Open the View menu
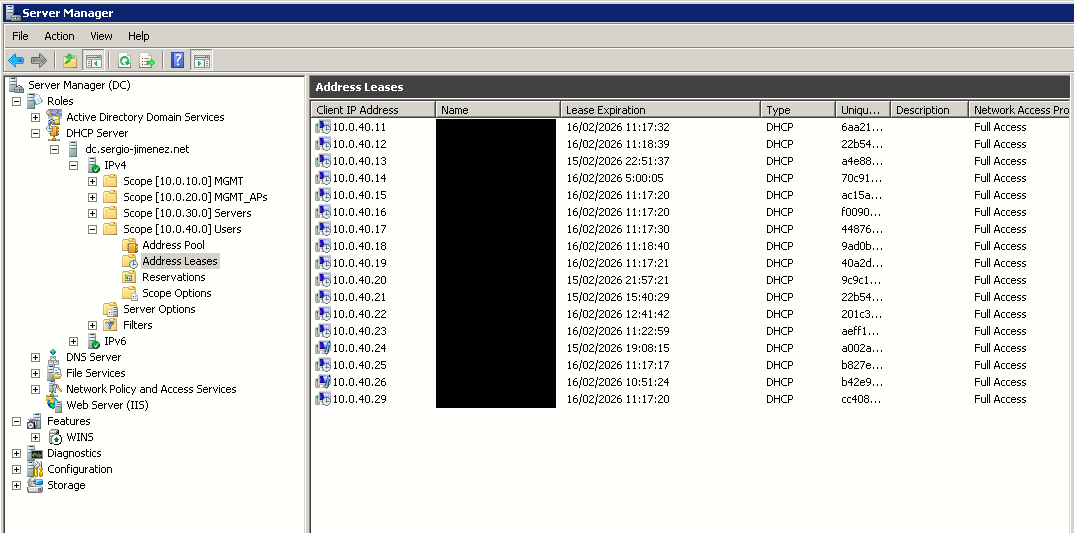Screen dimensions: 1074x533 [101, 36]
